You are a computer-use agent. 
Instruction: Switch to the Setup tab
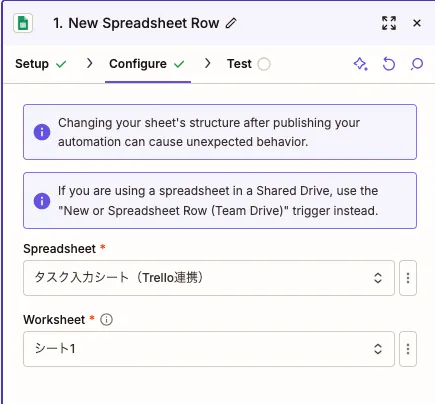(x=41, y=64)
